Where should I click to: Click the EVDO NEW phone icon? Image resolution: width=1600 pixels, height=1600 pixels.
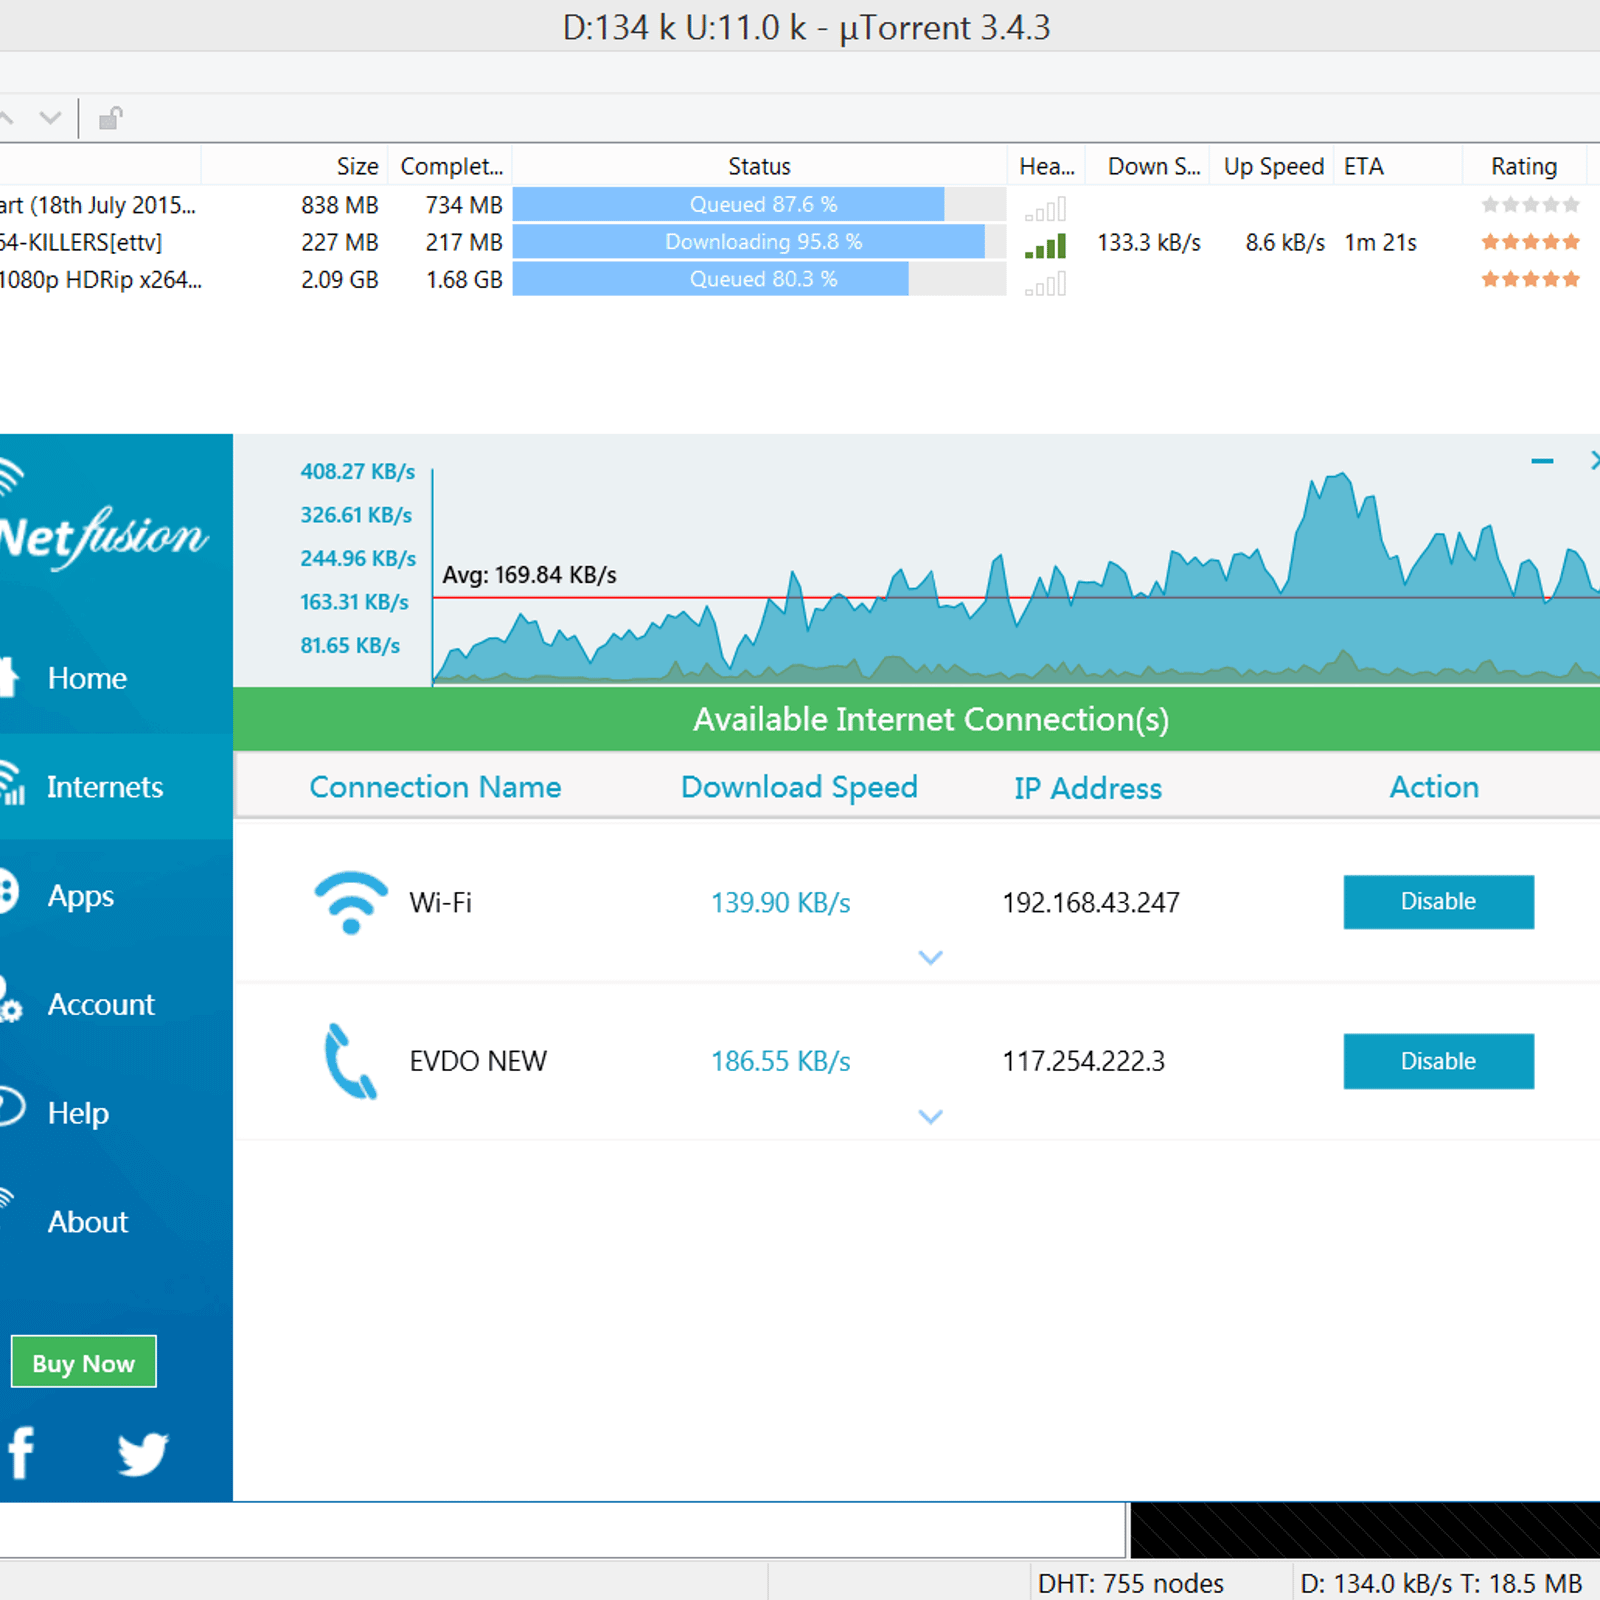point(350,1061)
